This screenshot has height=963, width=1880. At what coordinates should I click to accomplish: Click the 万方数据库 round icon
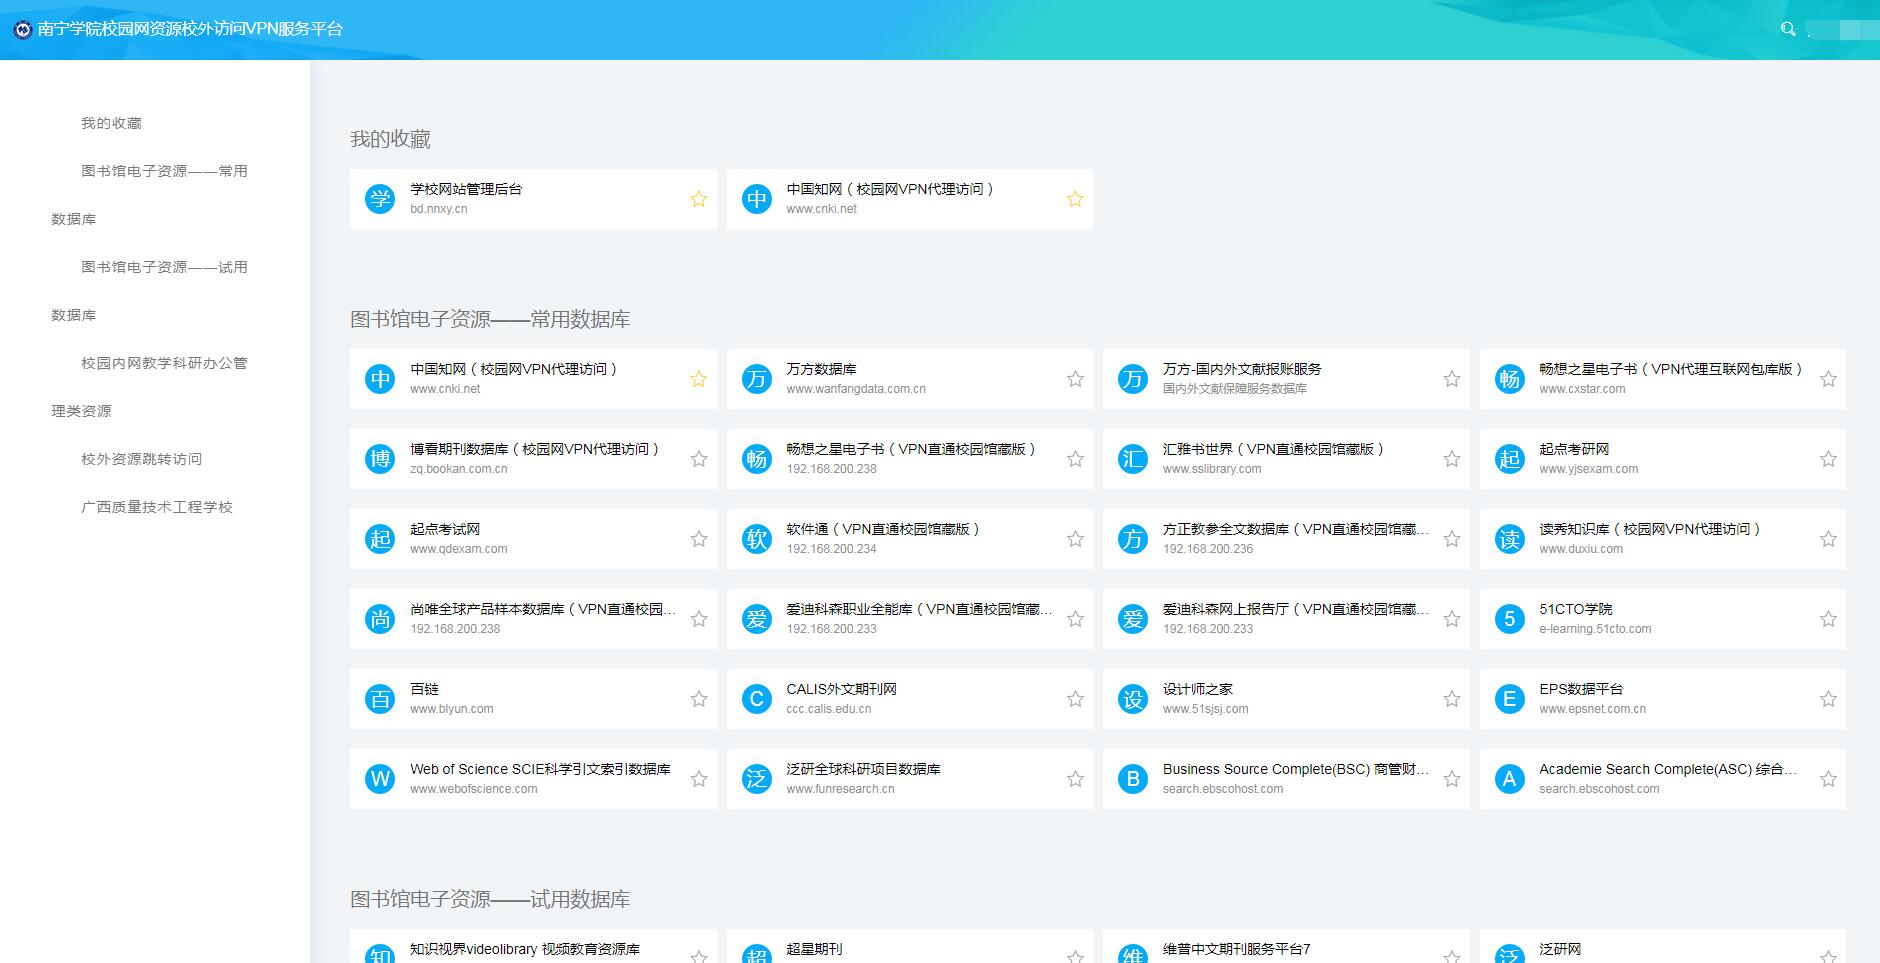point(757,379)
